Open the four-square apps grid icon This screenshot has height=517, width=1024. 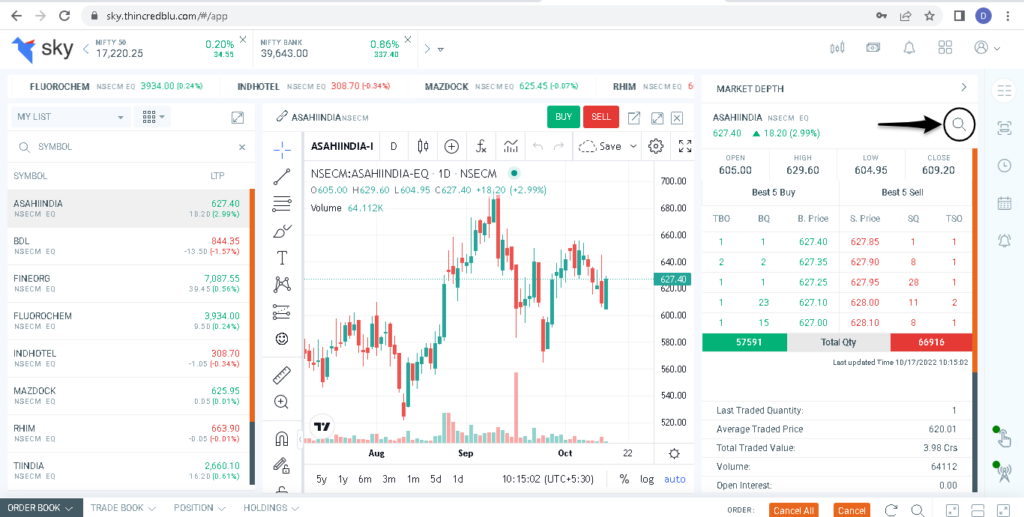tap(945, 48)
